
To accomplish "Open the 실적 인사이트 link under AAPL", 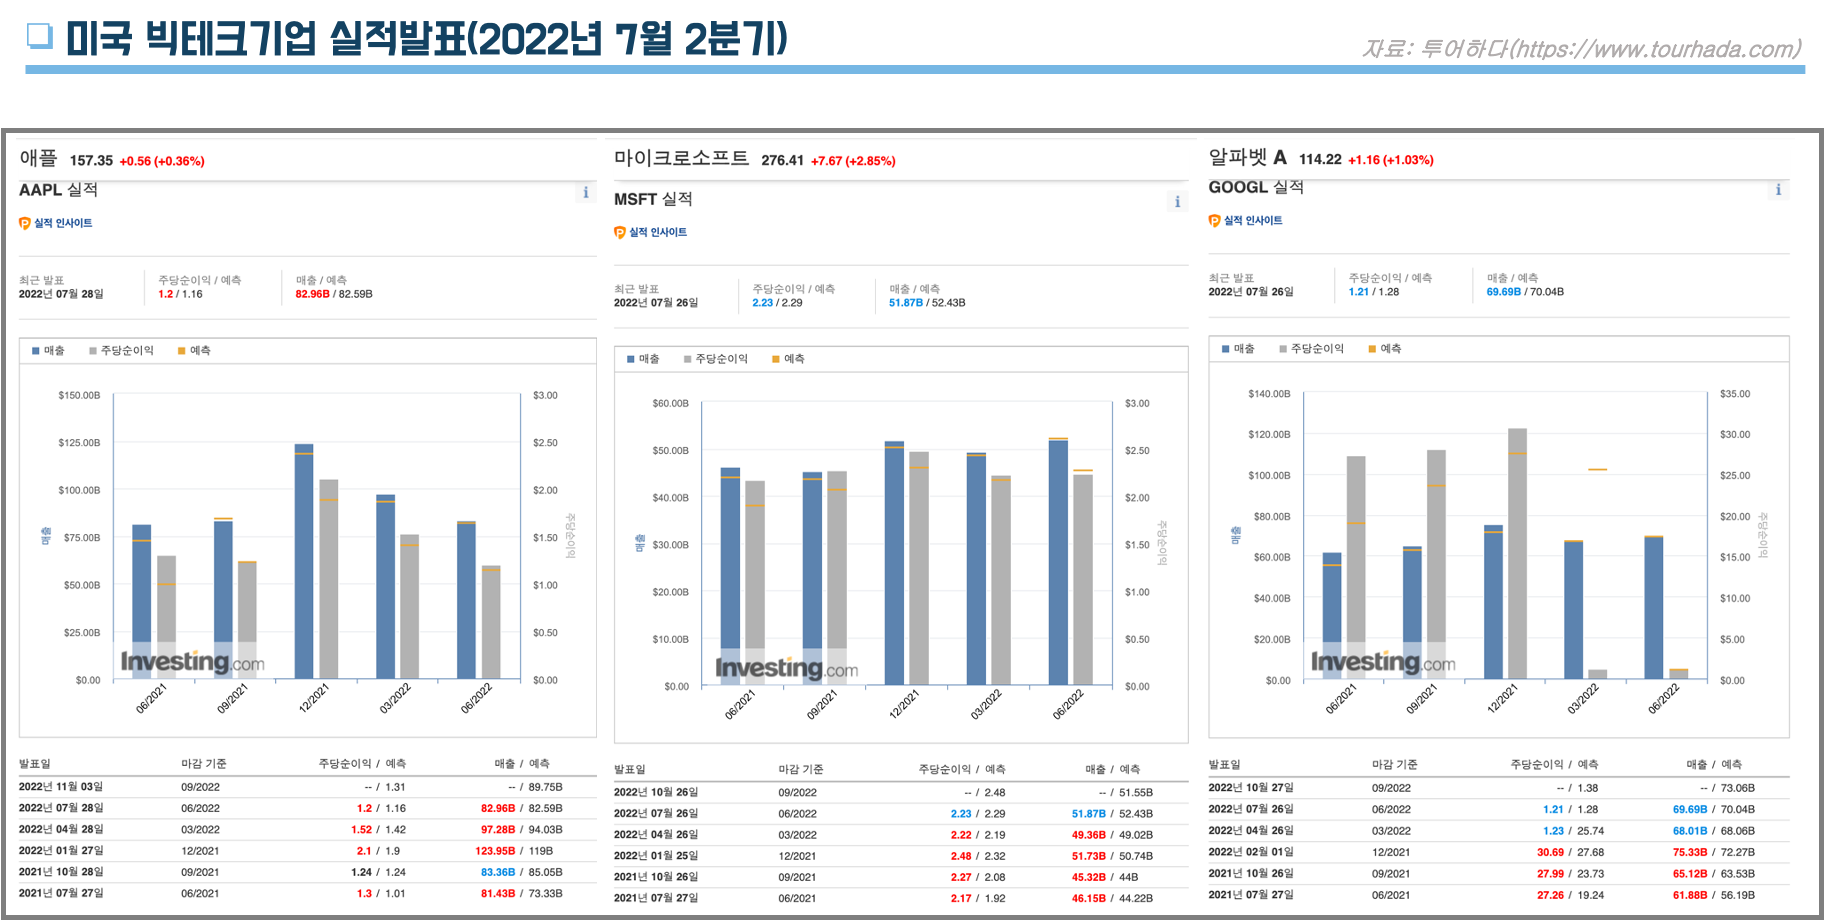I will pos(63,223).
